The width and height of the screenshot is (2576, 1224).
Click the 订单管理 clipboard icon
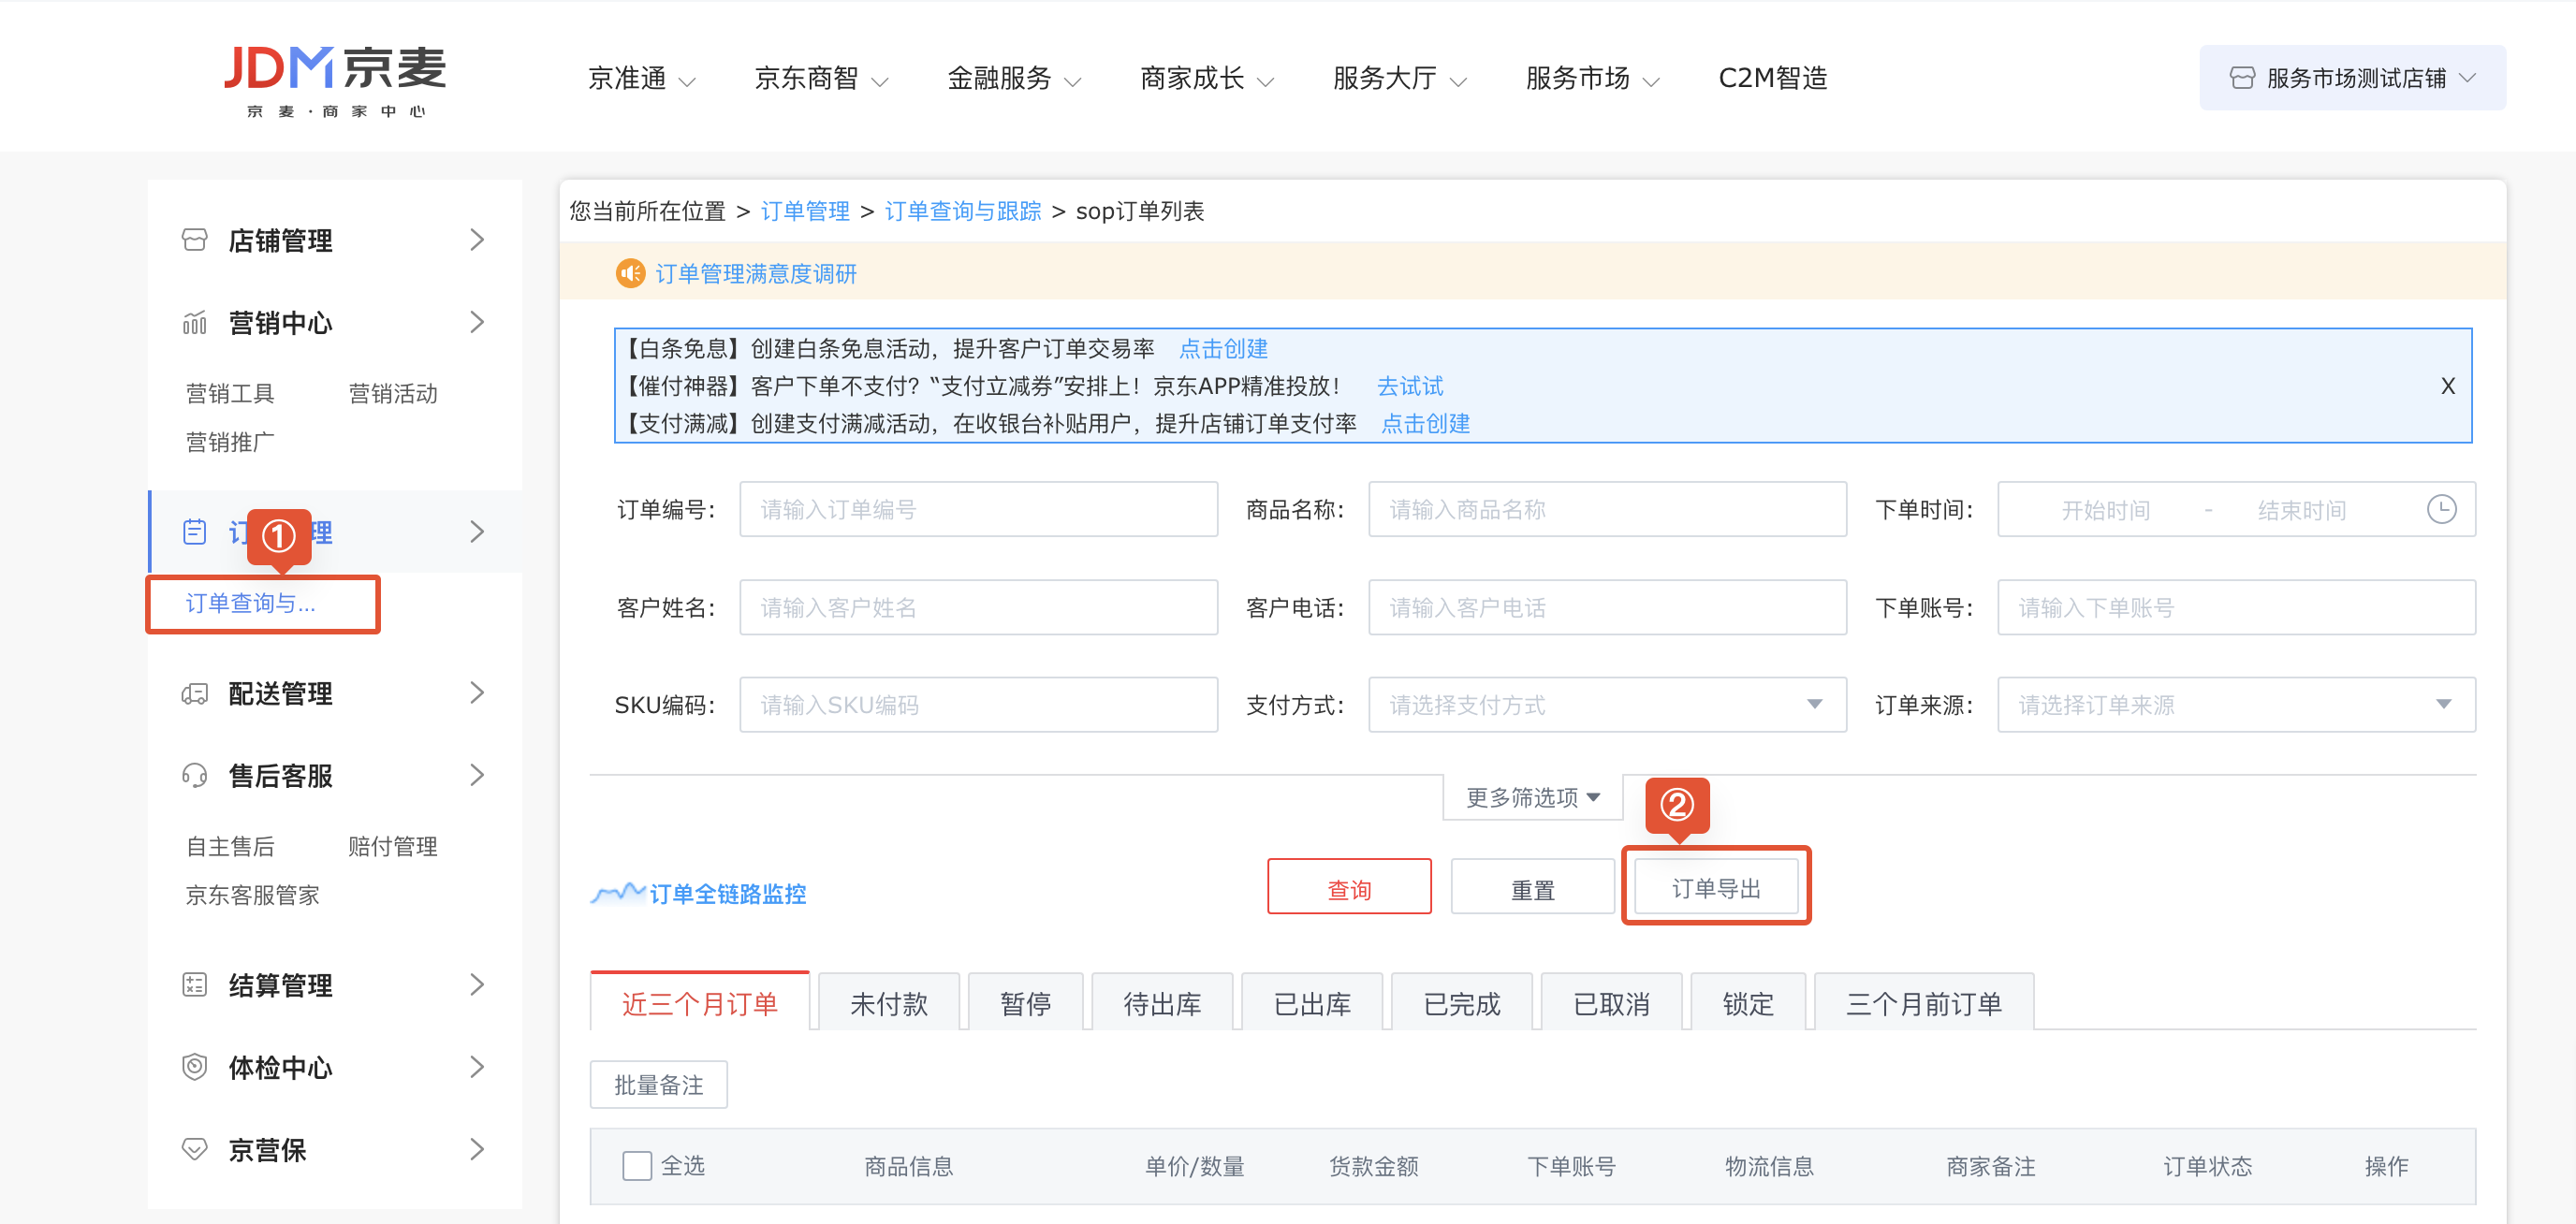[x=195, y=532]
